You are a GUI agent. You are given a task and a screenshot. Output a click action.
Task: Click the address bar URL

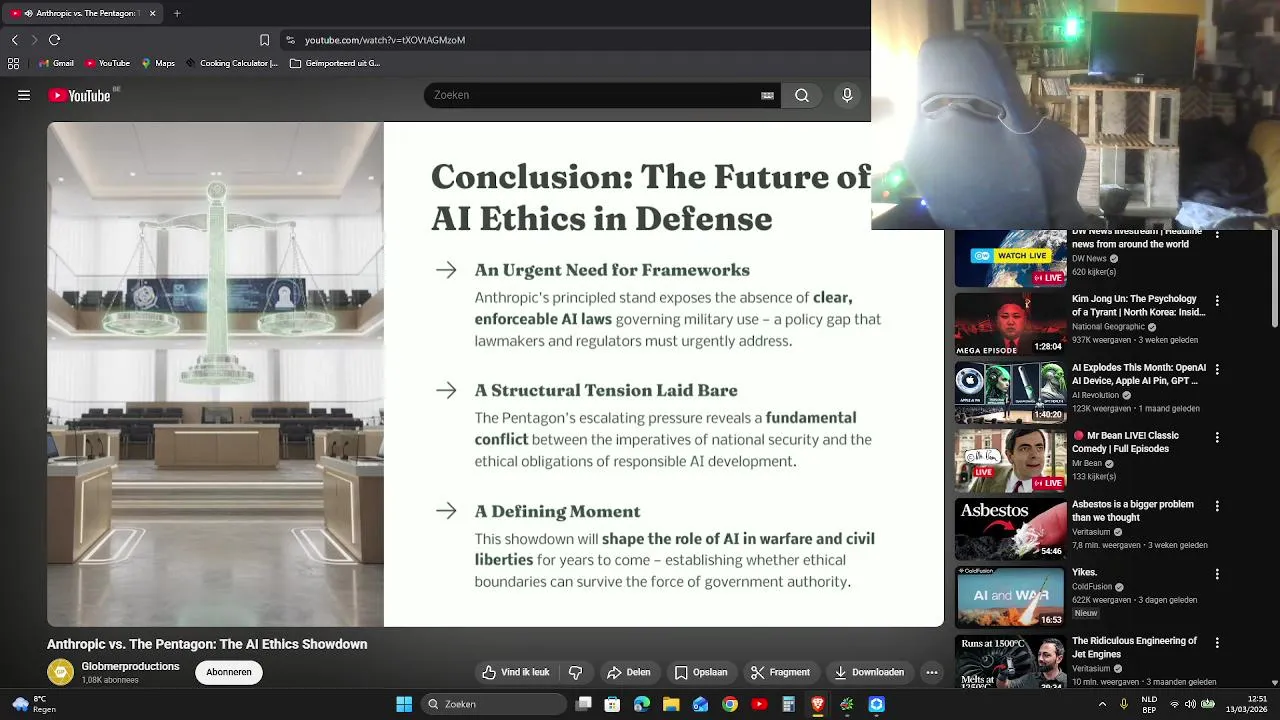click(x=385, y=40)
